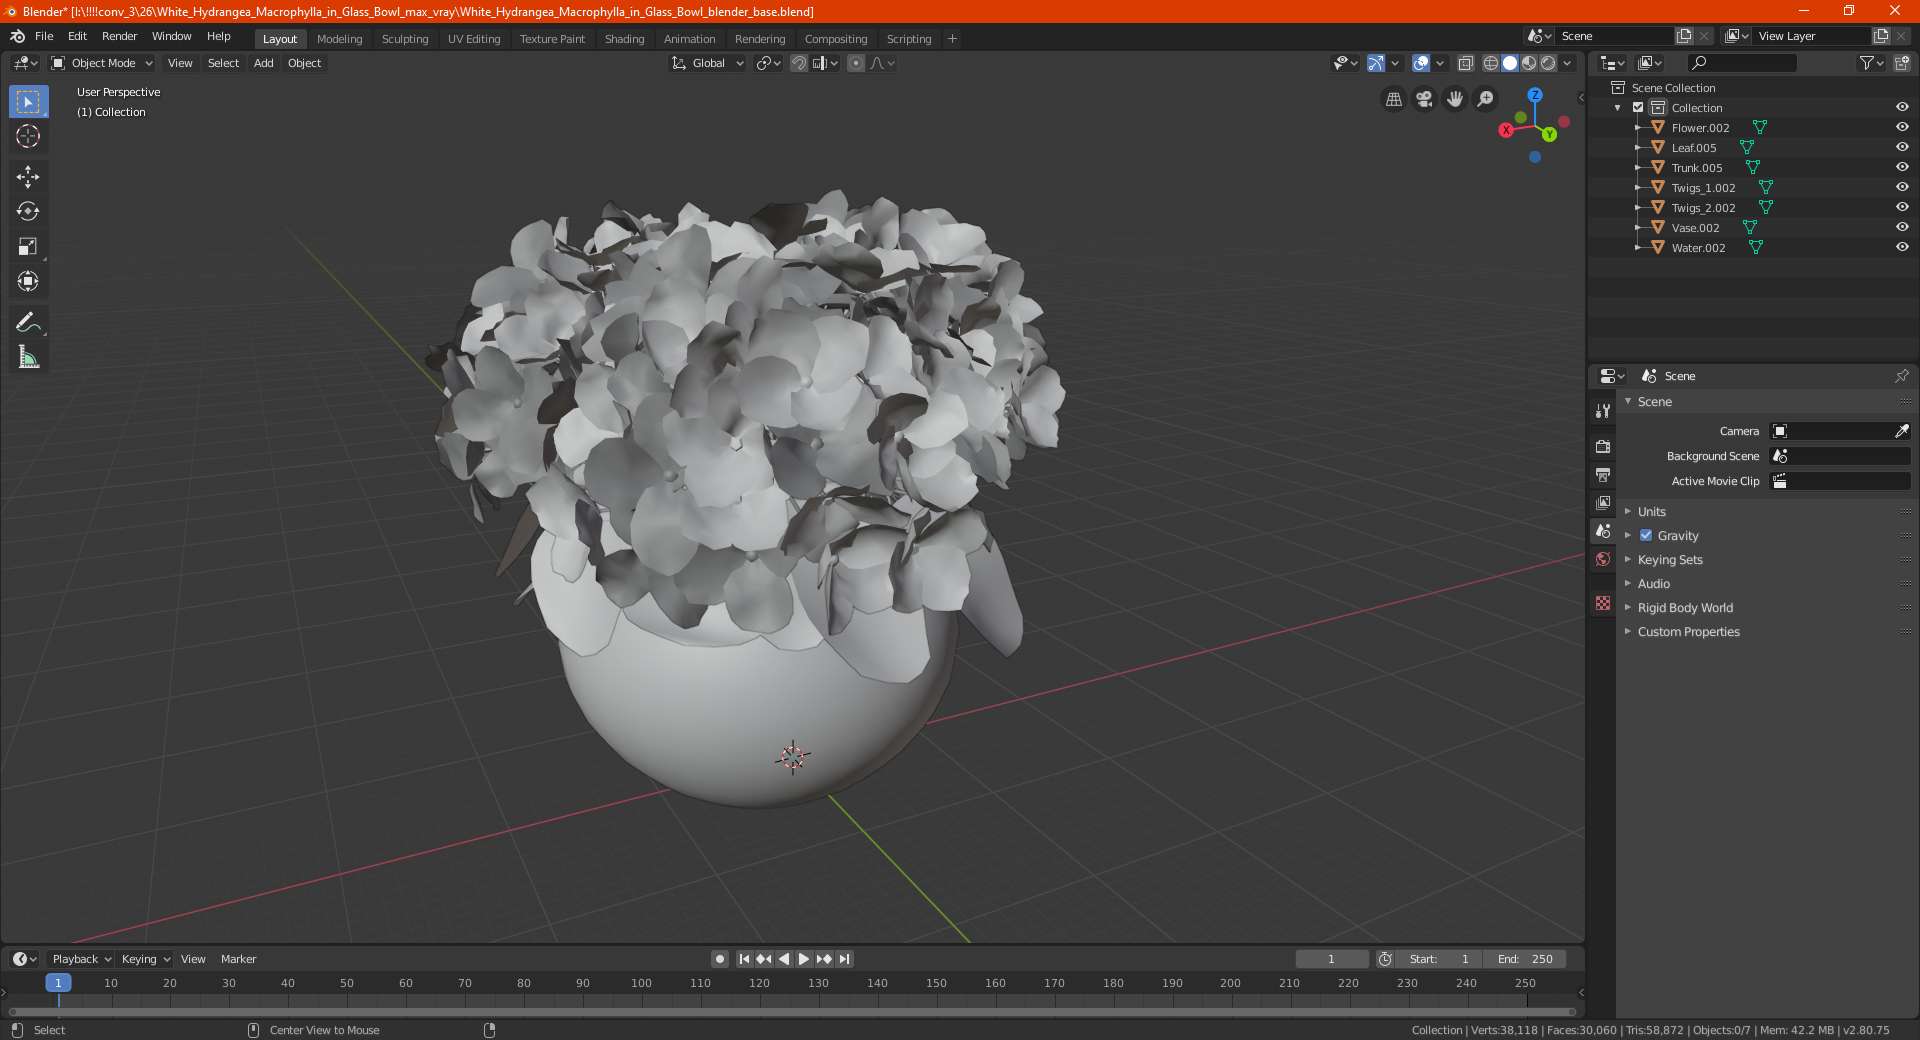Screen dimensions: 1920x1040
Task: Open the Texture properties checker icon
Action: (1603, 603)
